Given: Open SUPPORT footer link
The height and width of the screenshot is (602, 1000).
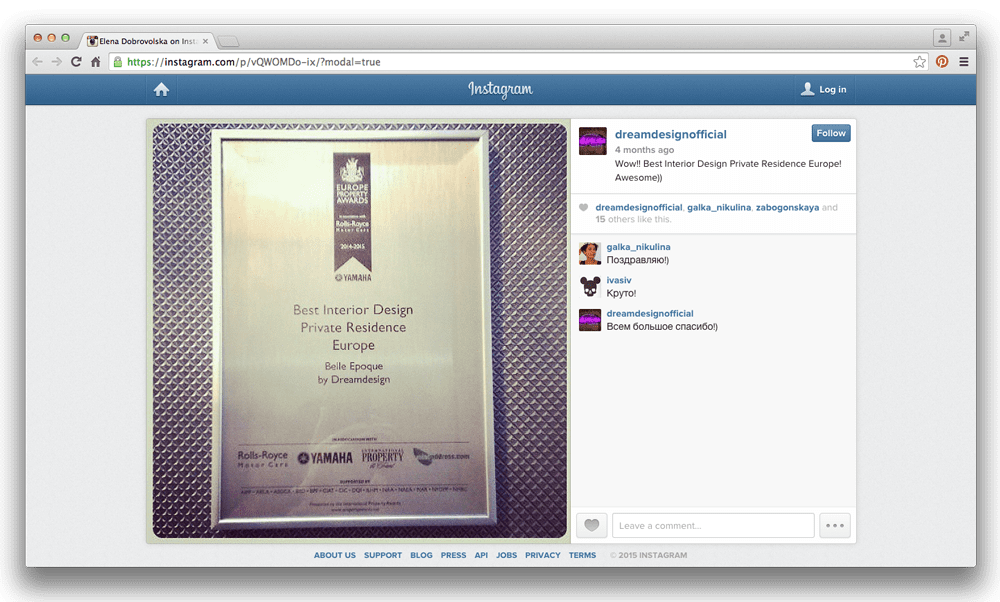Looking at the screenshot, I should coord(383,555).
